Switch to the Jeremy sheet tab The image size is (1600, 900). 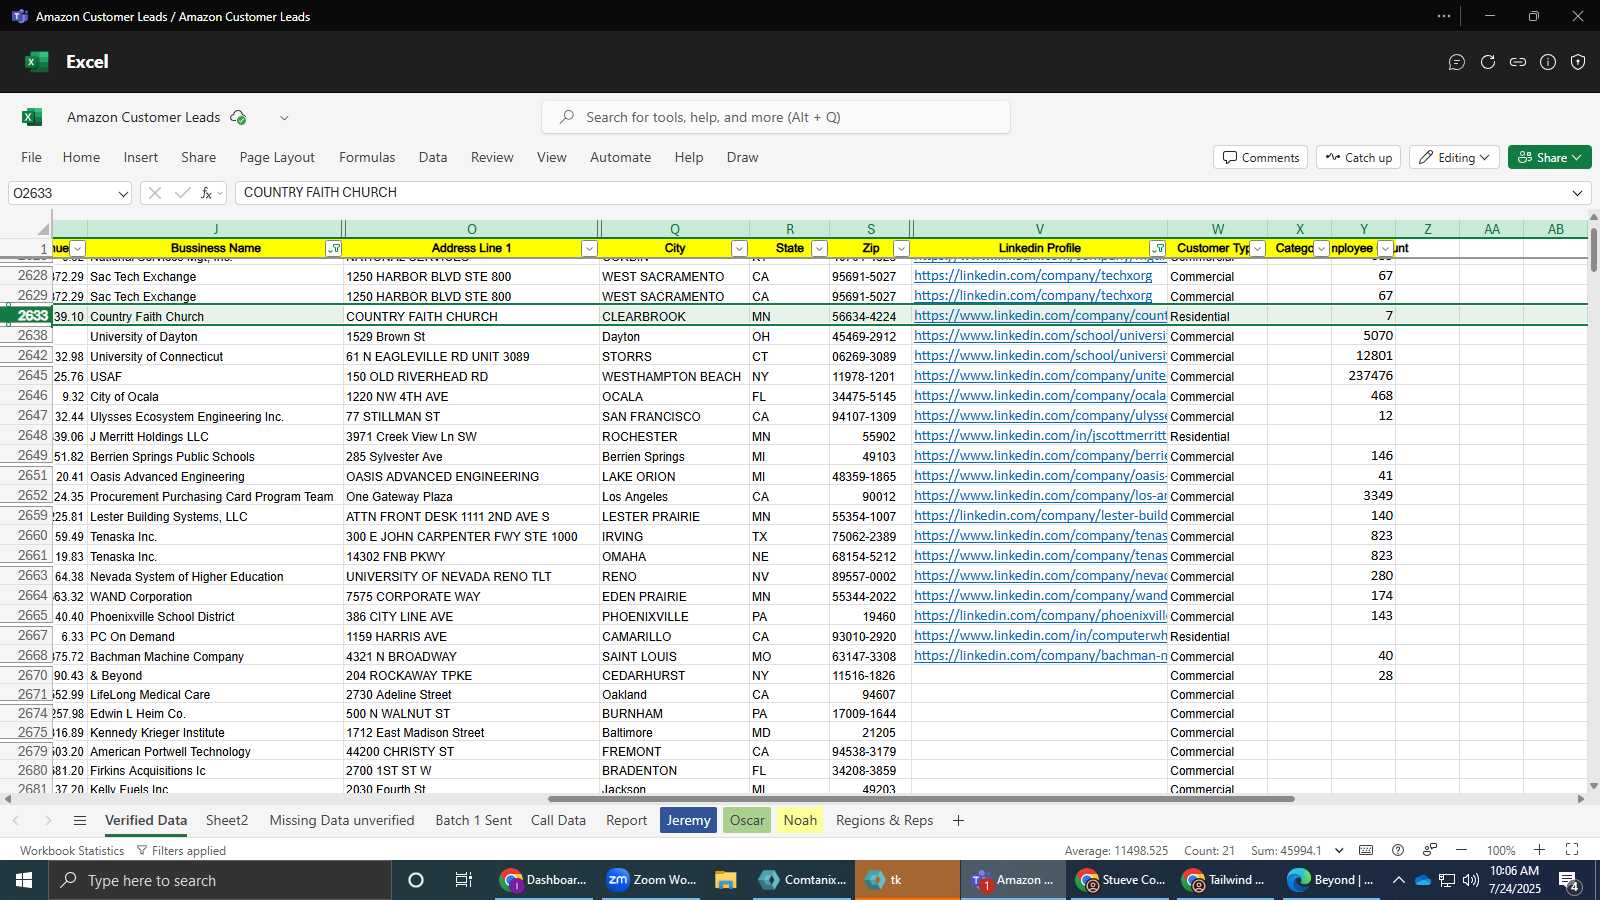(x=688, y=821)
